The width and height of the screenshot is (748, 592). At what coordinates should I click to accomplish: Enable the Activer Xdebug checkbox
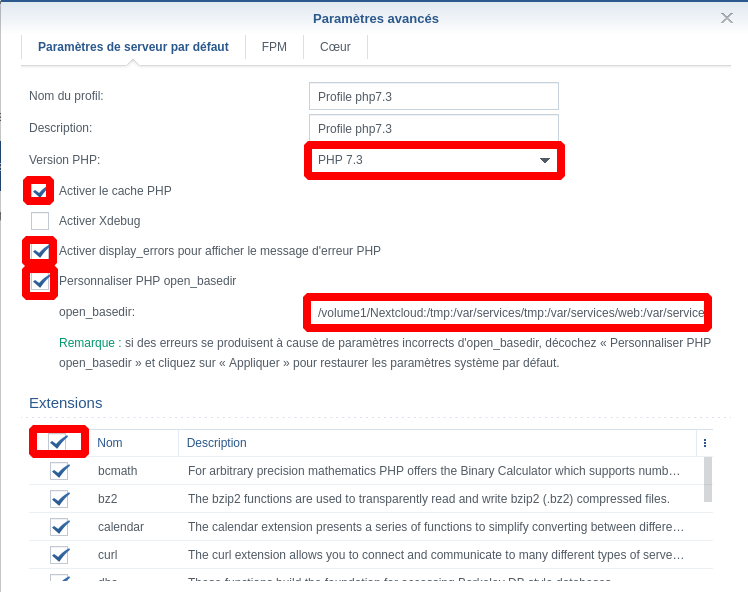(x=40, y=221)
